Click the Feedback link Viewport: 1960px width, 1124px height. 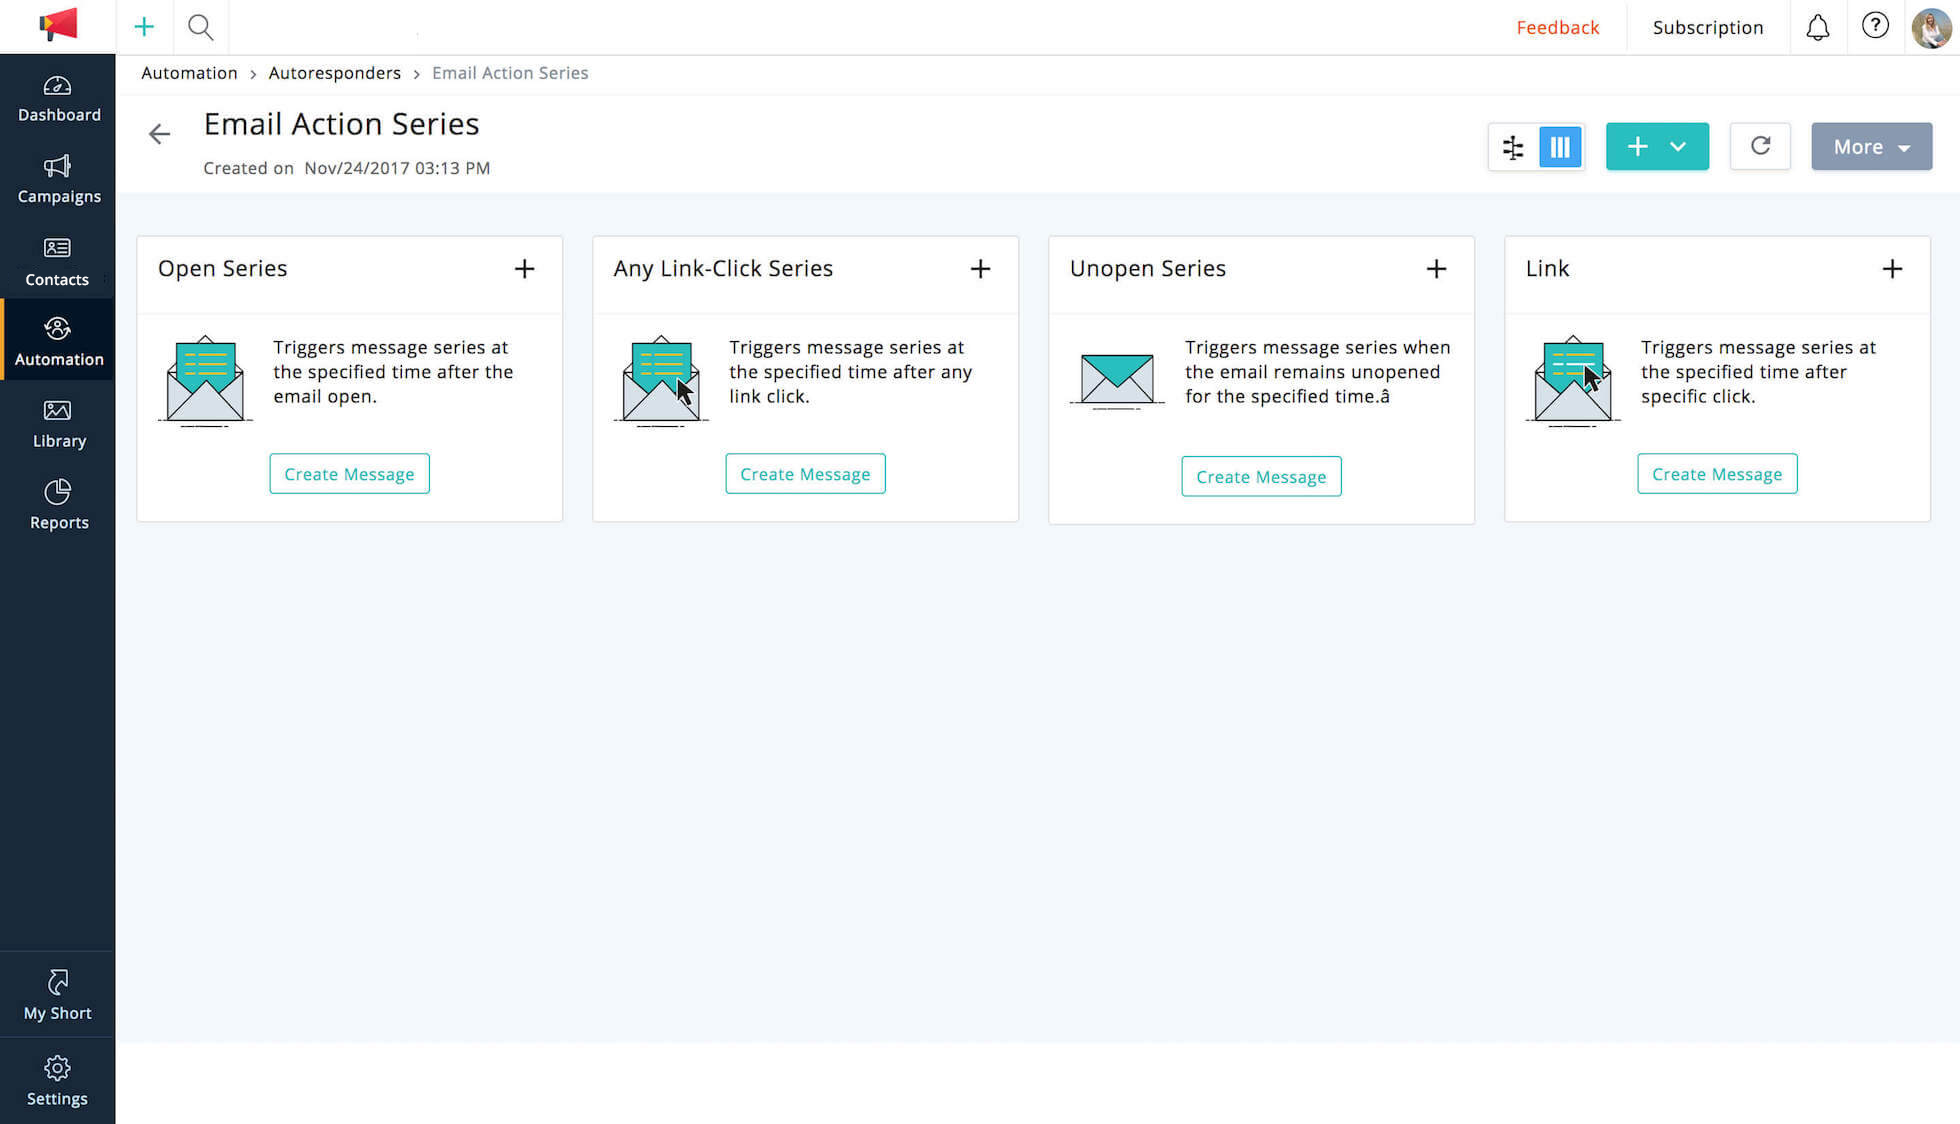[1557, 27]
